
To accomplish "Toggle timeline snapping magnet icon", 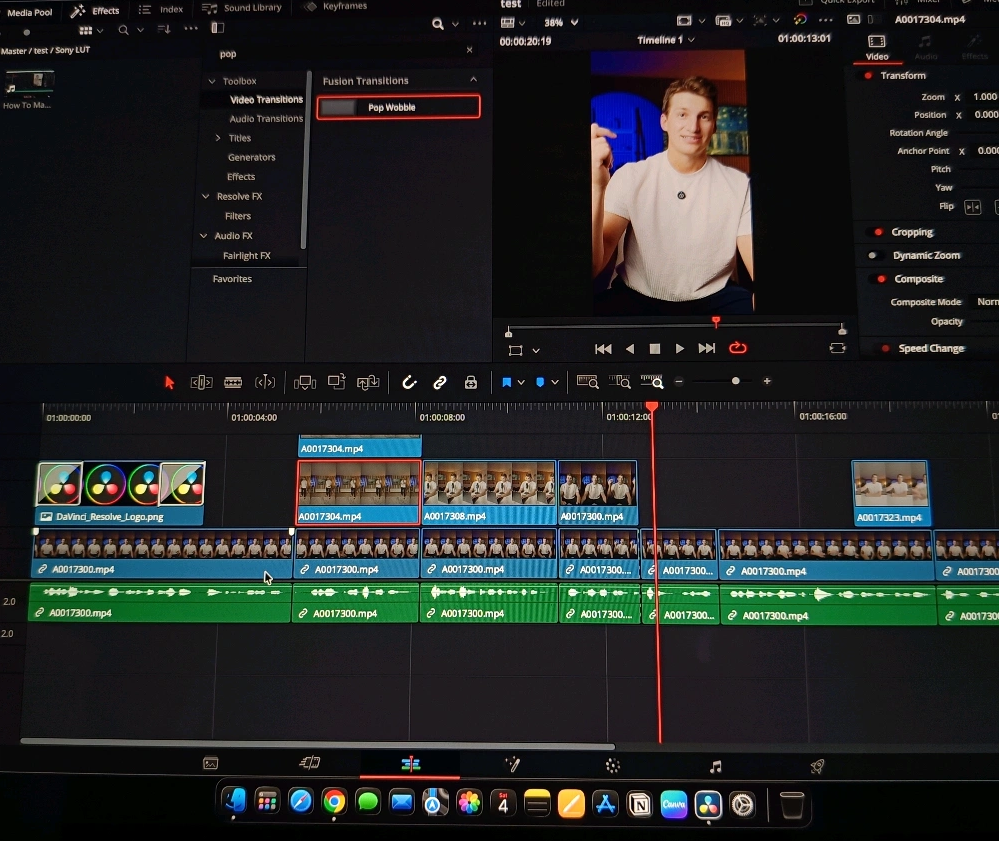I will (408, 382).
